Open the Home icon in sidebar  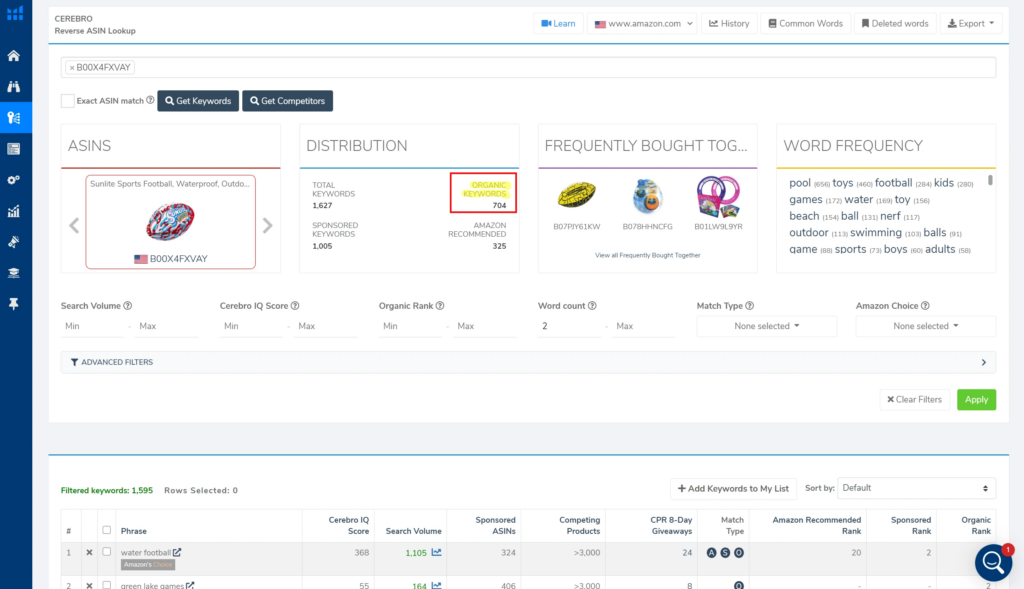[x=14, y=56]
